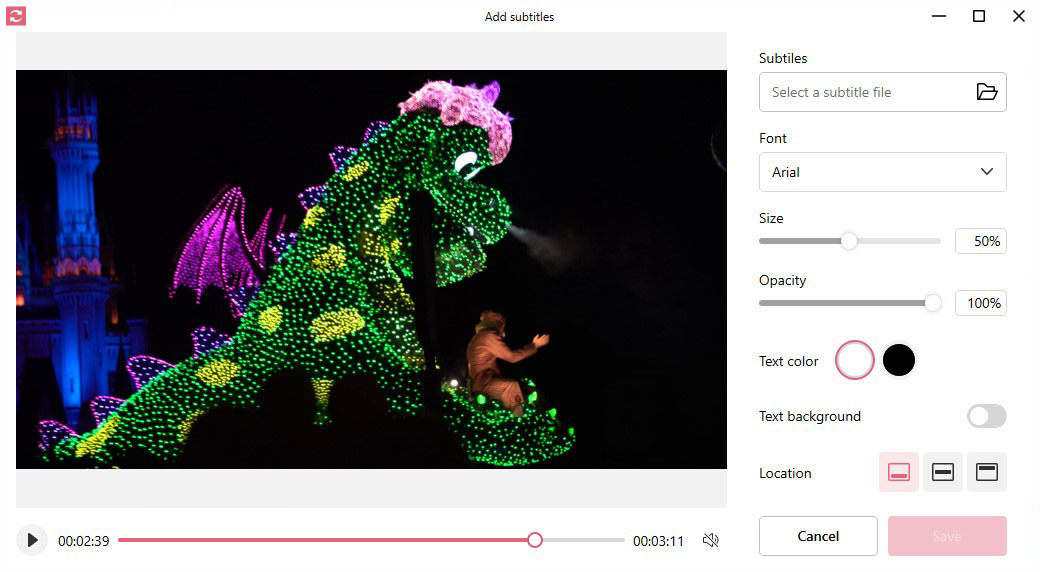This screenshot has width=1040, height=572.
Task: Click the Cancel button
Action: pyautogui.click(x=818, y=536)
